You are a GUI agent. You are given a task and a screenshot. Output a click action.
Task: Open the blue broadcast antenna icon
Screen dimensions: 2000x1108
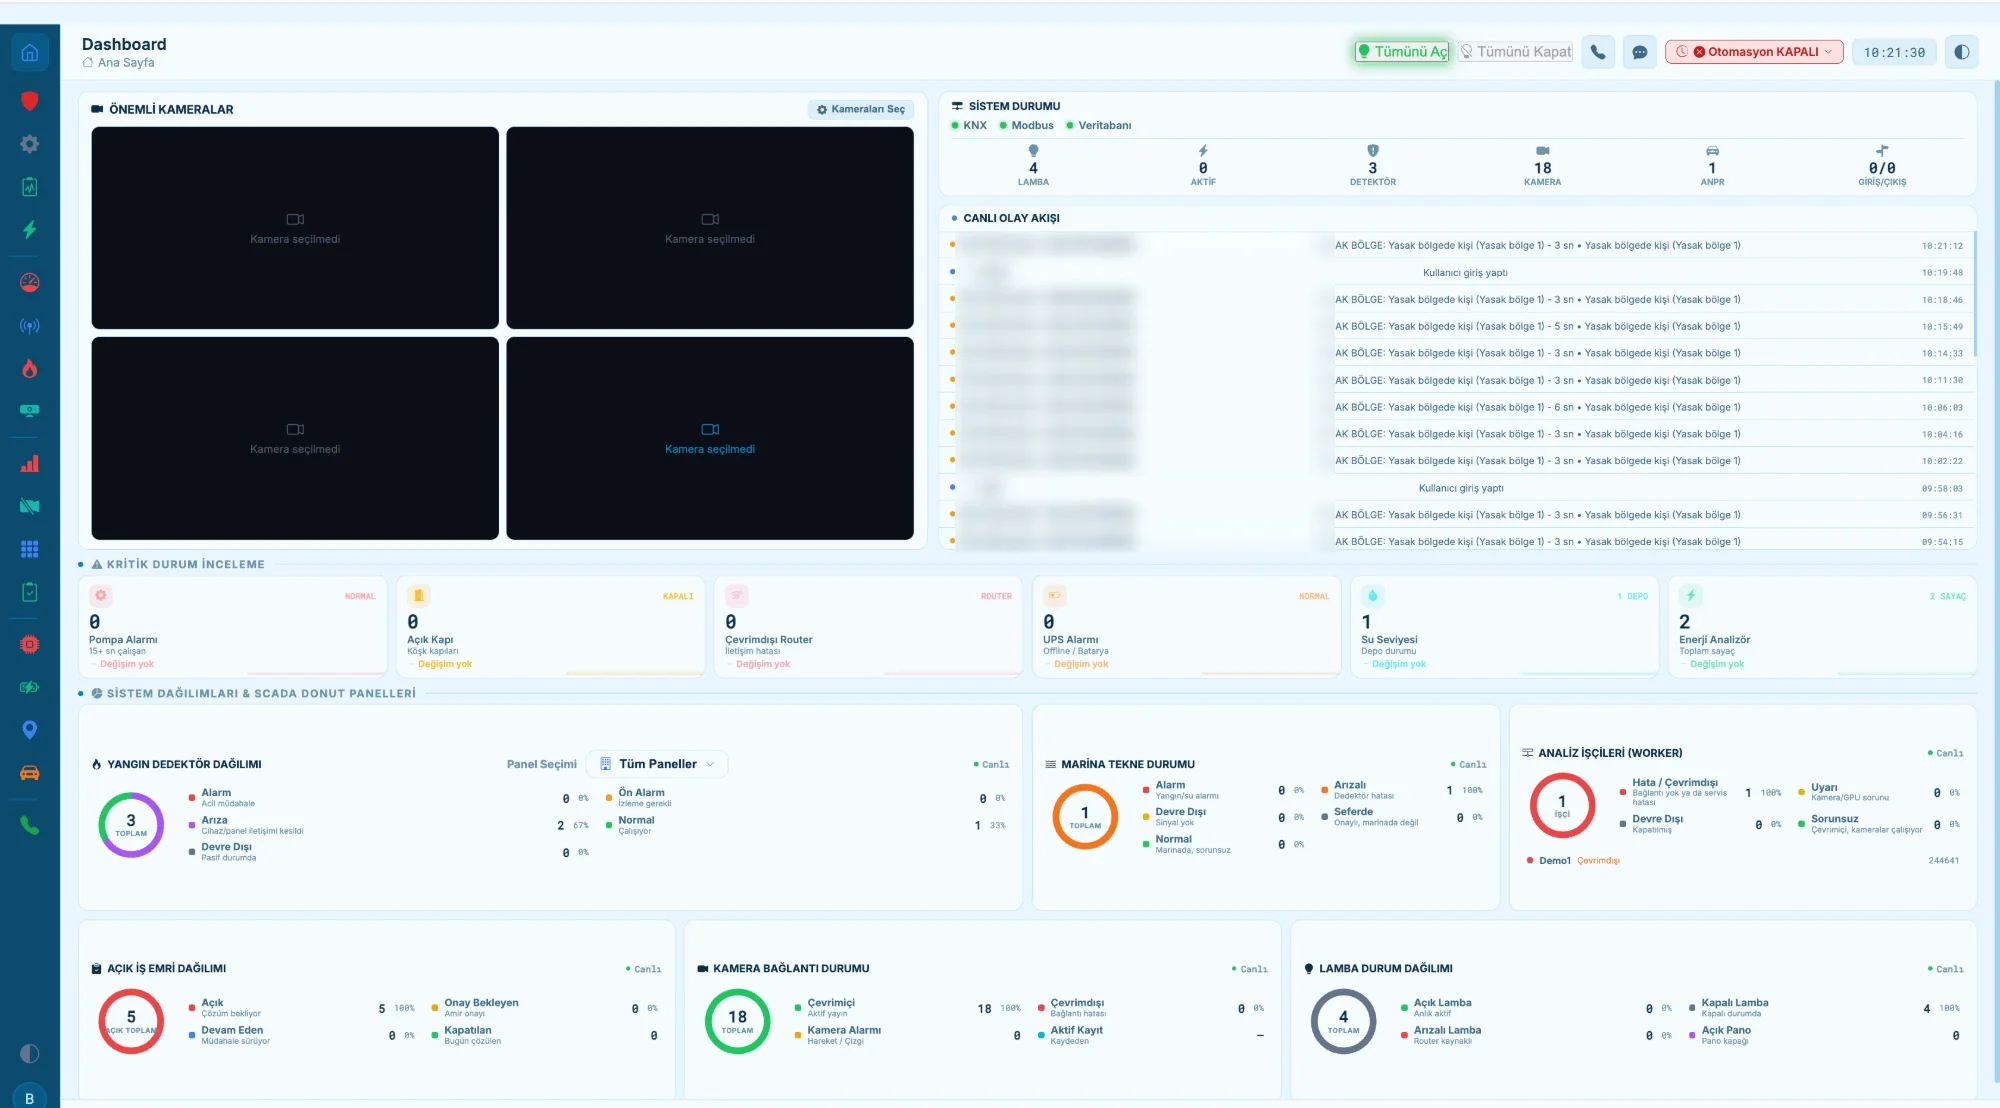coord(30,326)
